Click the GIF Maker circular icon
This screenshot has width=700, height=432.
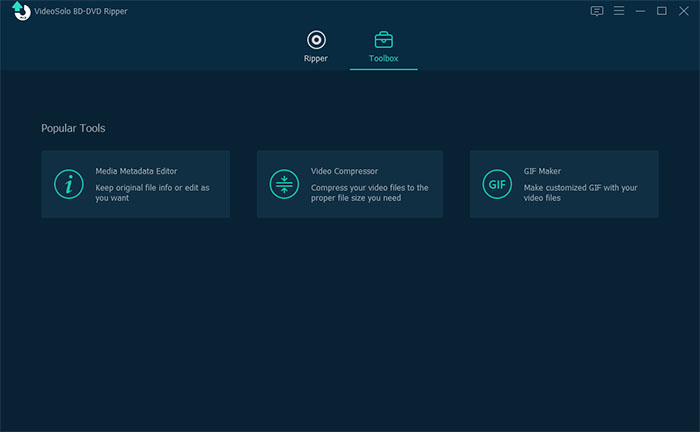497,184
